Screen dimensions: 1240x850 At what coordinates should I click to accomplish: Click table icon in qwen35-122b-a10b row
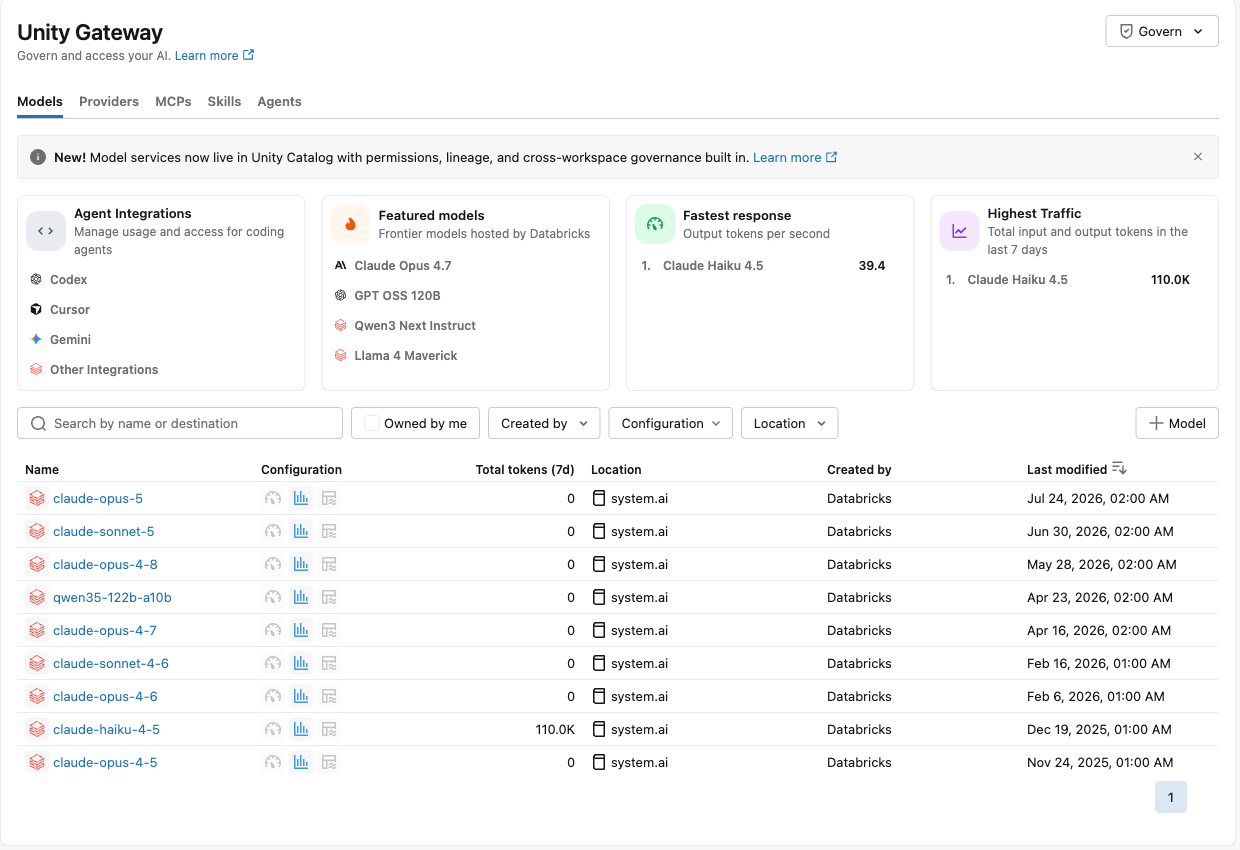tap(329, 597)
